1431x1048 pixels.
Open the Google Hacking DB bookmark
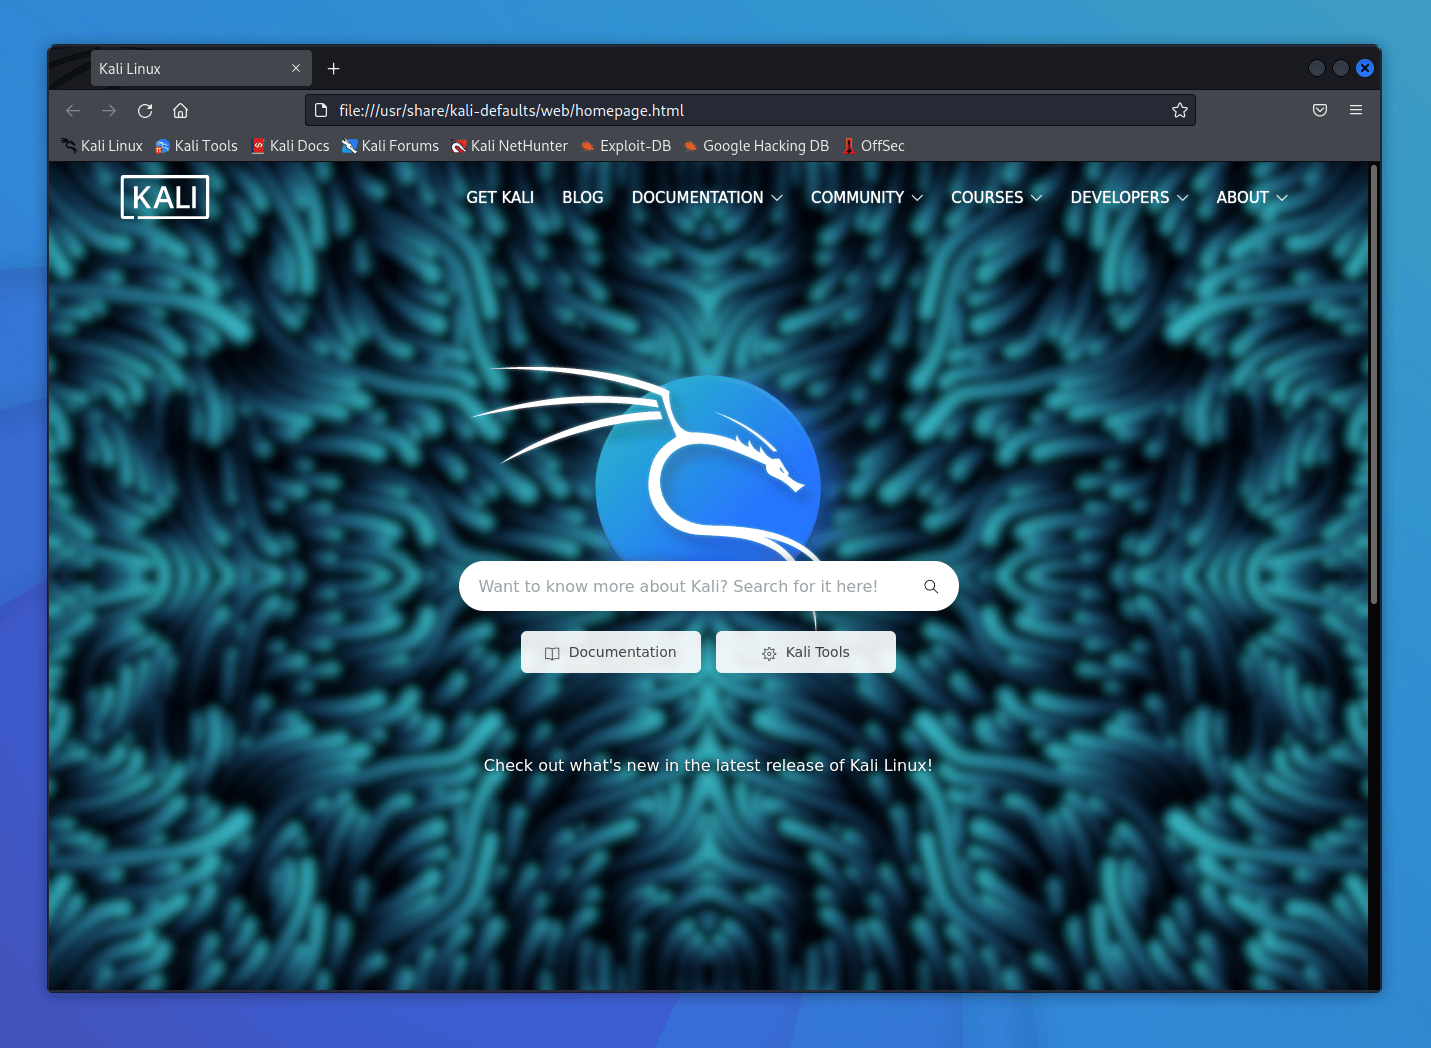point(756,145)
